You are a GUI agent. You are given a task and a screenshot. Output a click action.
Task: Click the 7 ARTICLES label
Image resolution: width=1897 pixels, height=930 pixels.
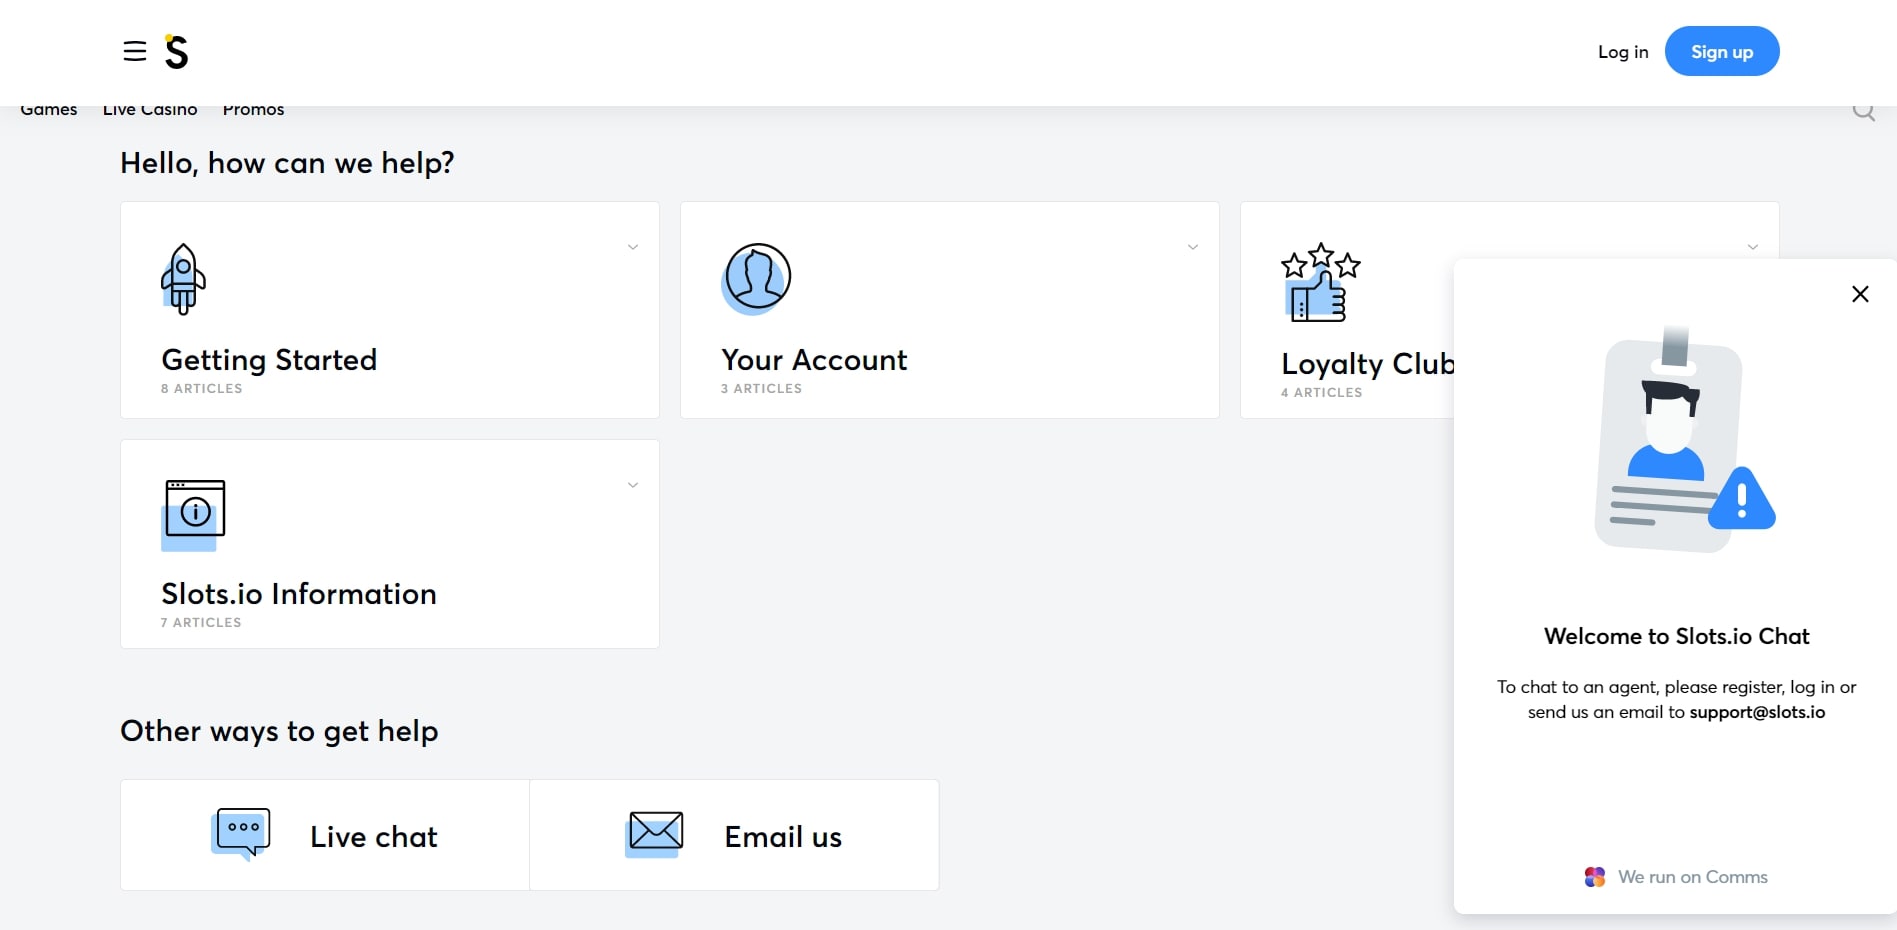pos(201,622)
